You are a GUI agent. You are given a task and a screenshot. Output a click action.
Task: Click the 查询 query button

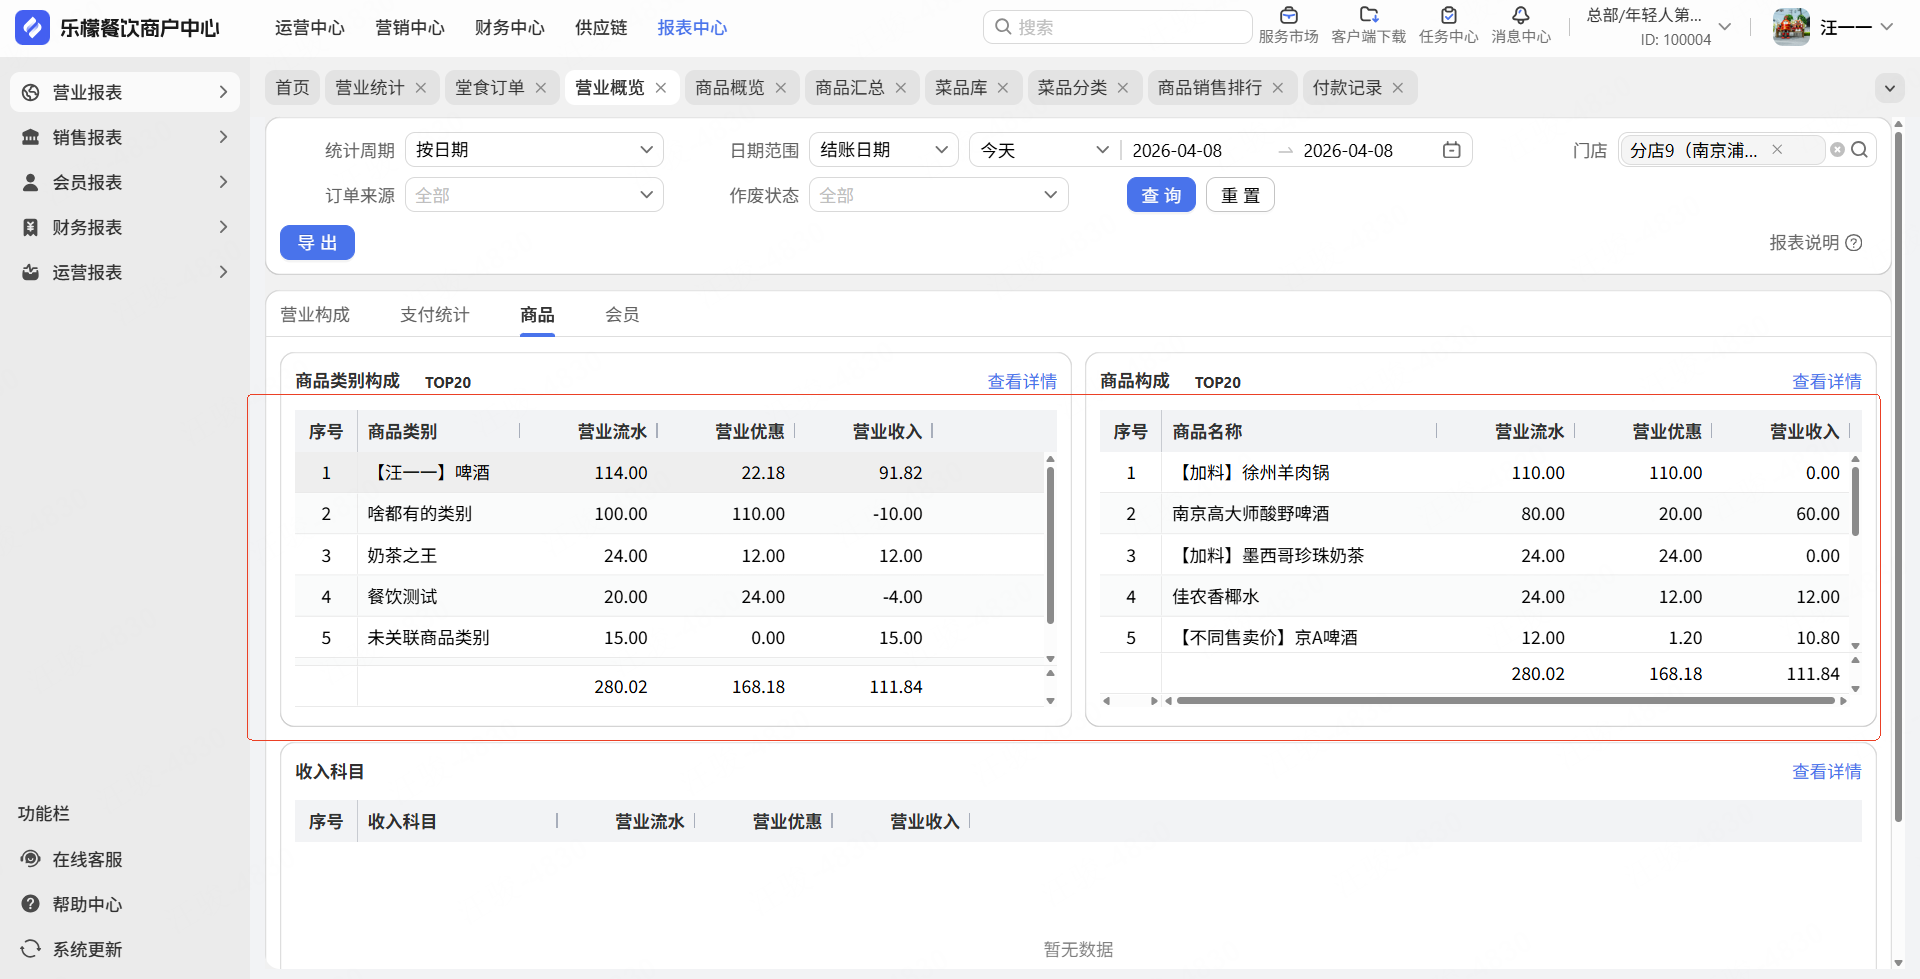tap(1160, 195)
